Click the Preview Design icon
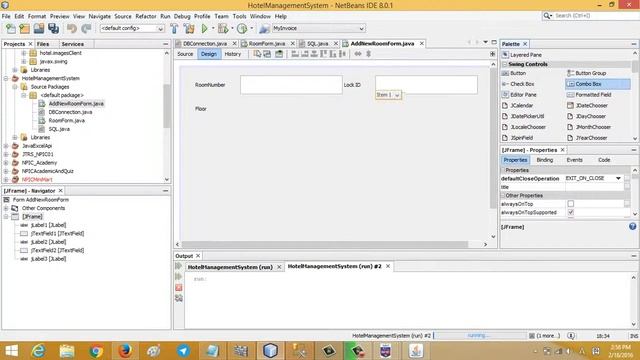Image resolution: width=640 pixels, height=360 pixels. pyautogui.click(x=279, y=54)
